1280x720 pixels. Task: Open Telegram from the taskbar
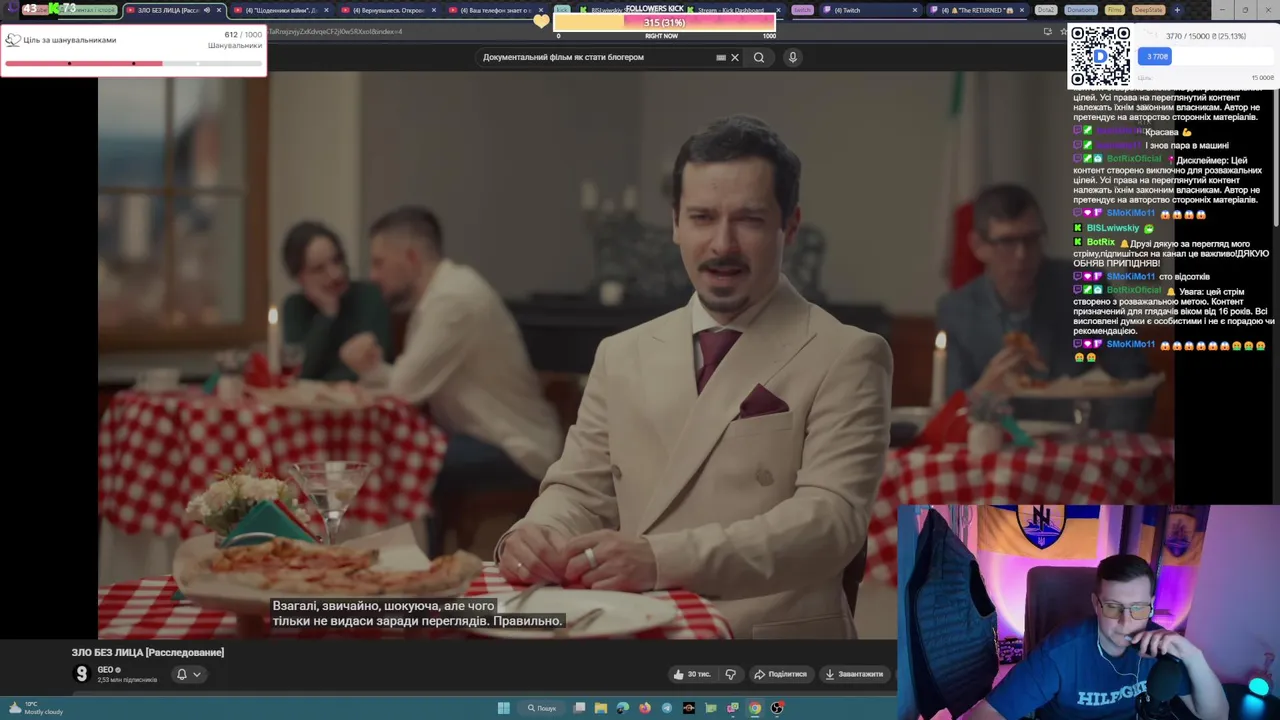pyautogui.click(x=667, y=708)
